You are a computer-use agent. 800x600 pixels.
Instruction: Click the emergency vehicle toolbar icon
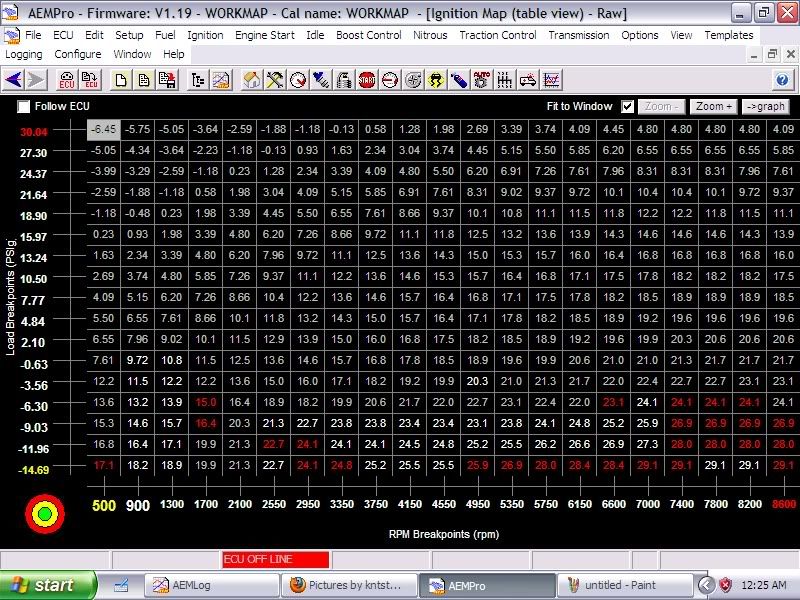(x=529, y=80)
